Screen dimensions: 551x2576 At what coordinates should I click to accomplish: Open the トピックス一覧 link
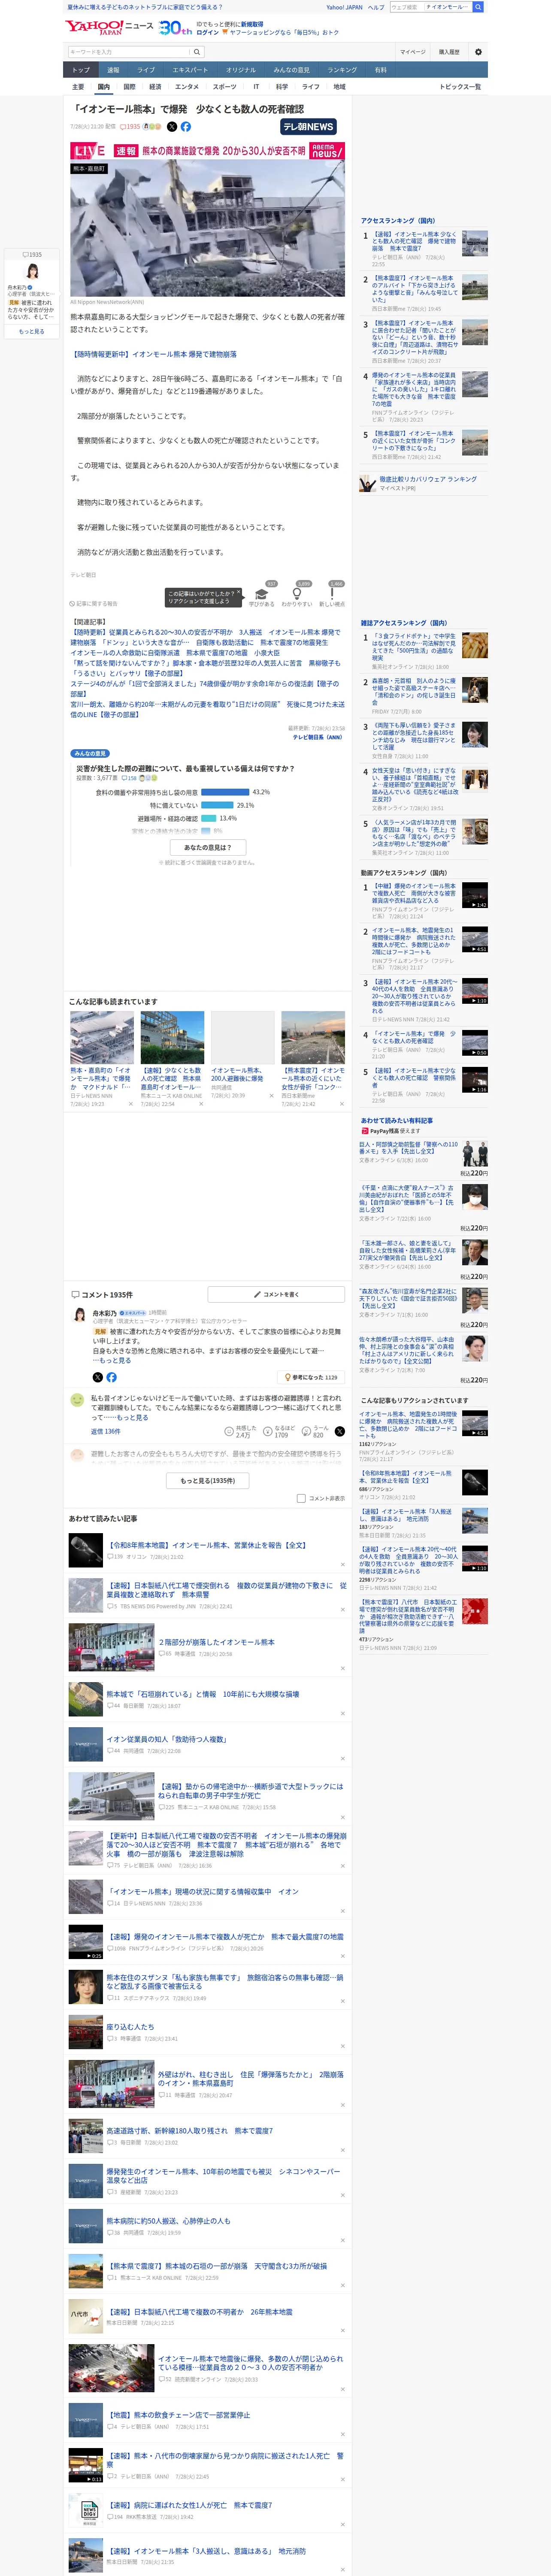click(461, 87)
